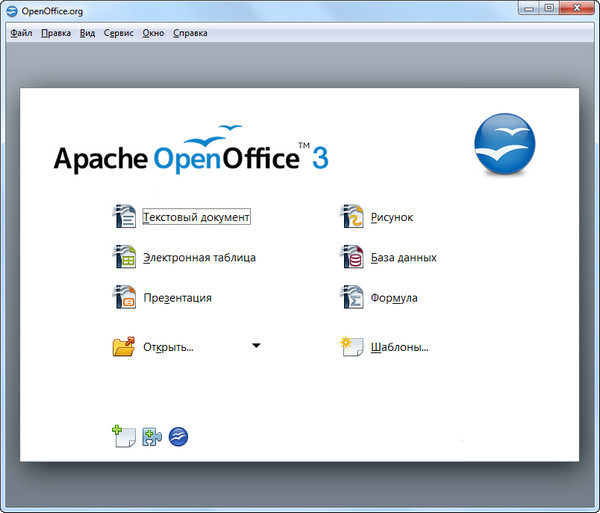Viewport: 600px width, 513px height.
Task: Open the Файл menu
Action: pyautogui.click(x=21, y=33)
